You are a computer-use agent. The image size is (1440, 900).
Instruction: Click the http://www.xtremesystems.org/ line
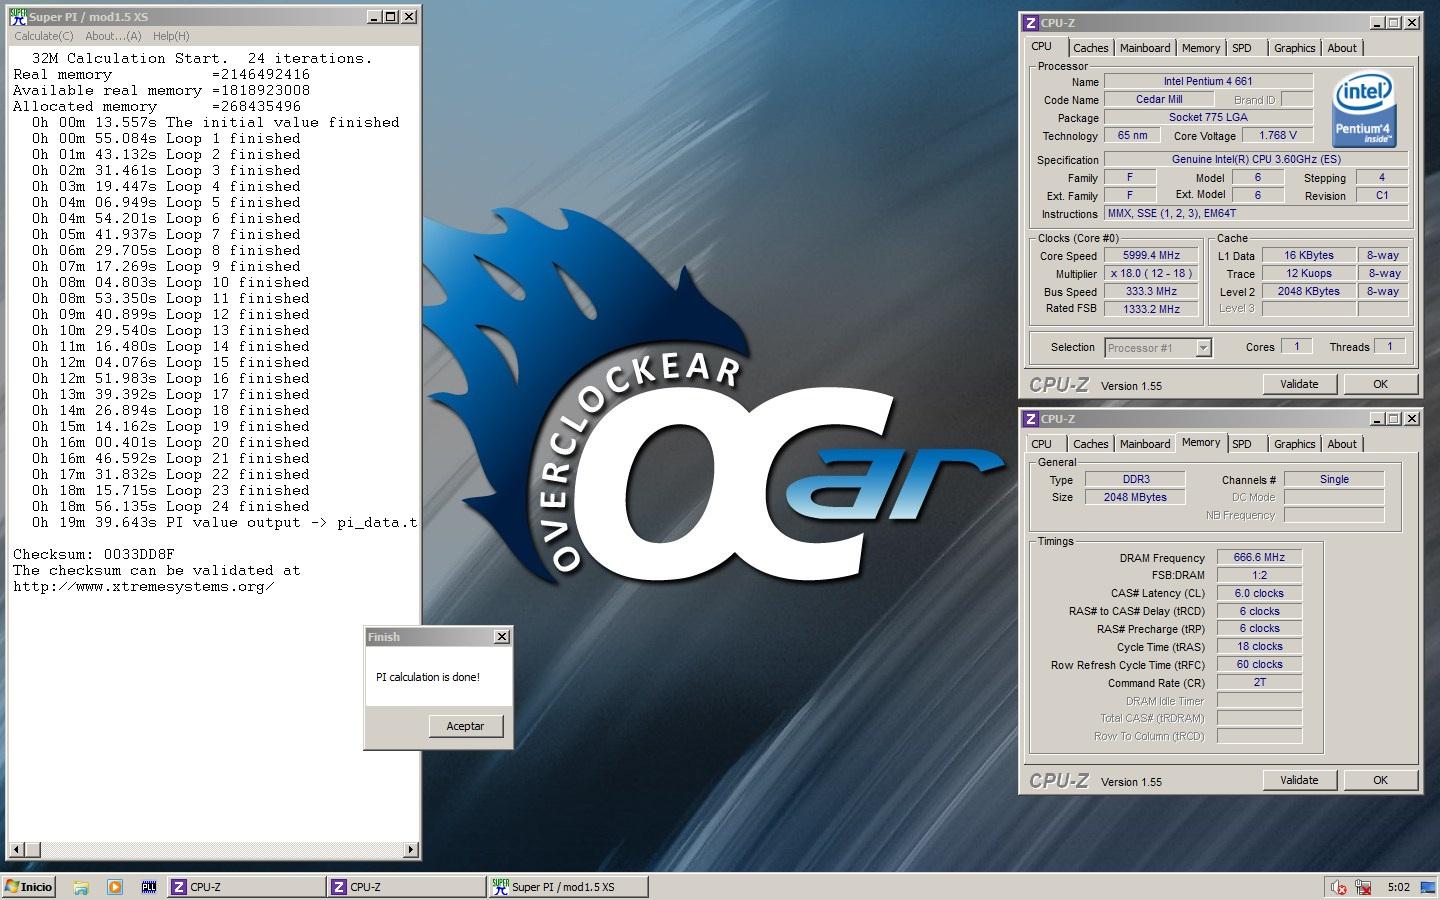point(144,586)
